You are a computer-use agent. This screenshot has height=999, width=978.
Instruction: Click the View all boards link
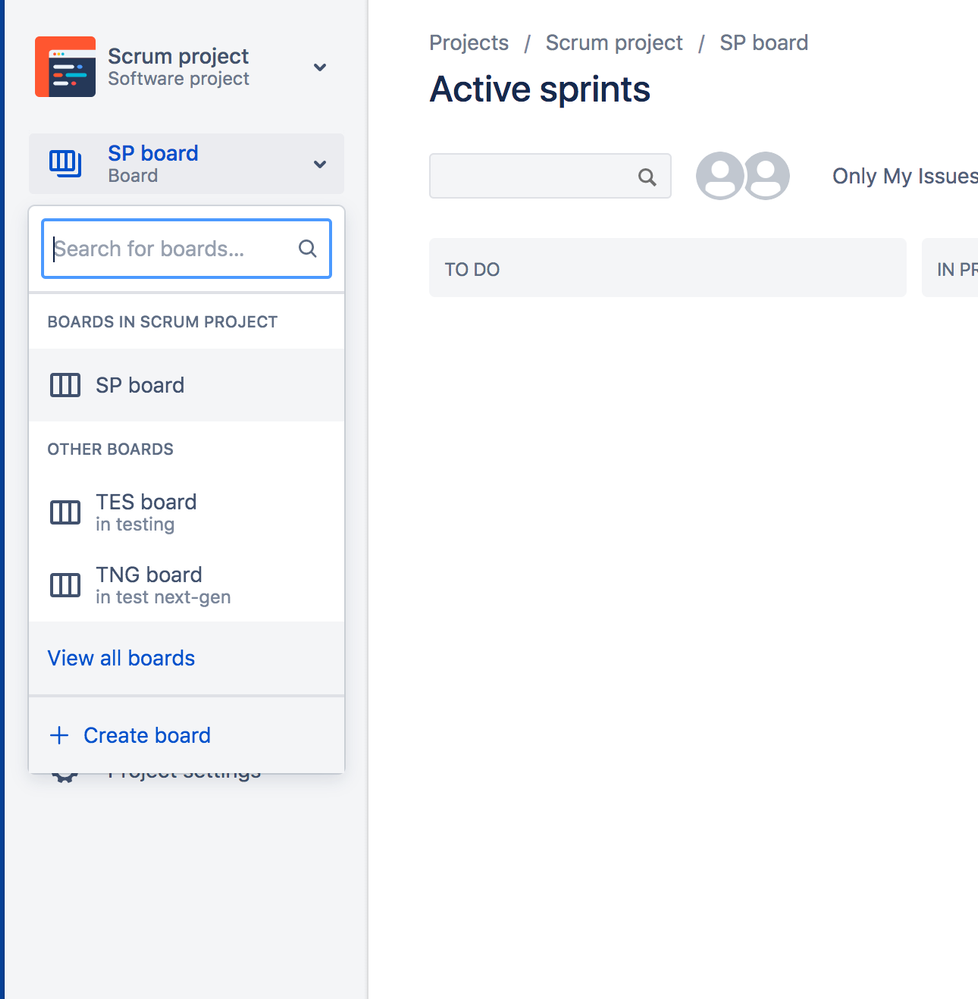[x=121, y=658]
